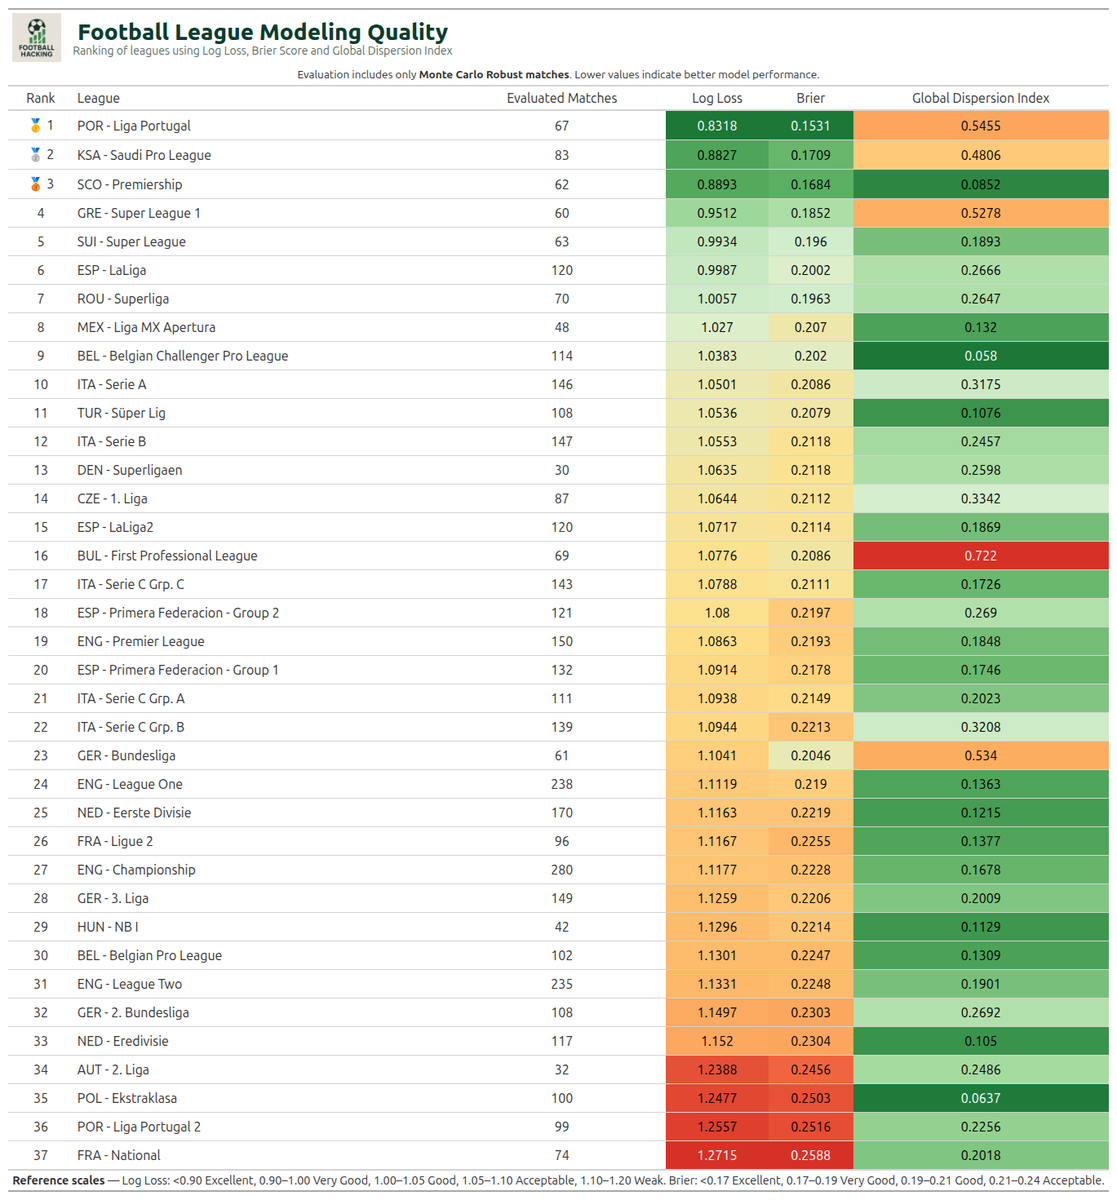
Task: Select the POL - Ekstraklasa league name
Action: point(127,1098)
